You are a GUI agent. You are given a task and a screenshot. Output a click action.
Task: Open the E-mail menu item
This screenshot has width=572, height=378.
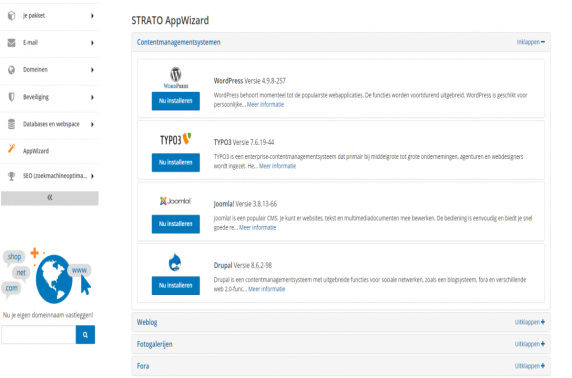pos(50,43)
